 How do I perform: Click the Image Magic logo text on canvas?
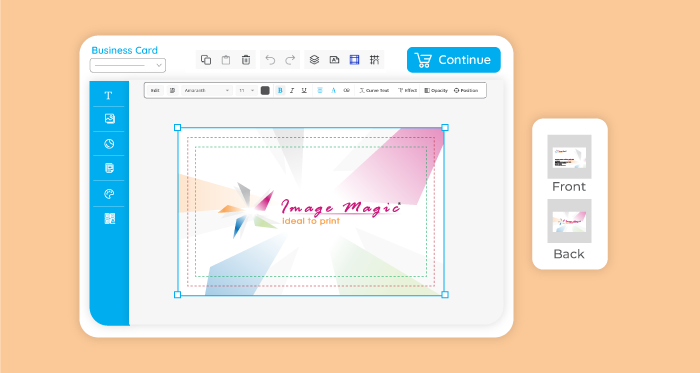[340, 207]
